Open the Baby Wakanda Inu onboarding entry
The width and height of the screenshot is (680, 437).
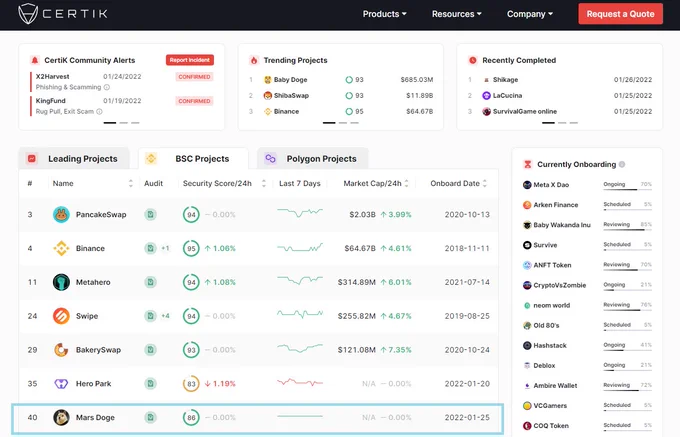point(562,225)
